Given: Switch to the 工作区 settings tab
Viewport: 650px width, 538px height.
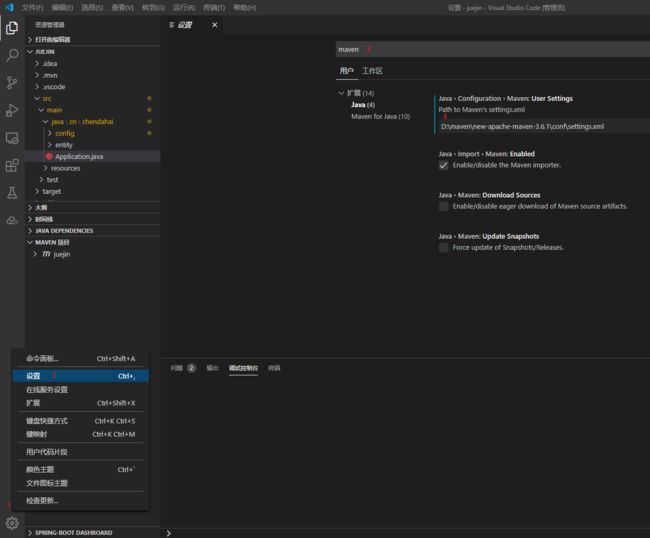Looking at the screenshot, I should click(372, 71).
